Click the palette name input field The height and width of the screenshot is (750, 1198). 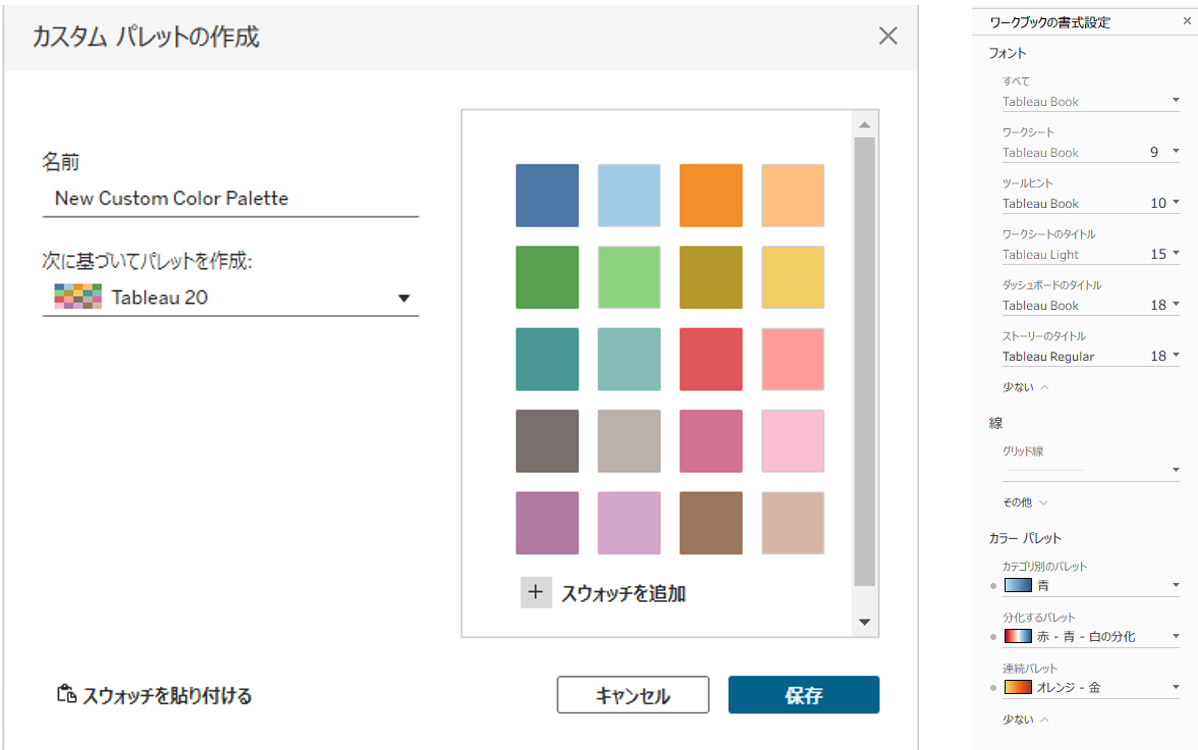click(230, 198)
